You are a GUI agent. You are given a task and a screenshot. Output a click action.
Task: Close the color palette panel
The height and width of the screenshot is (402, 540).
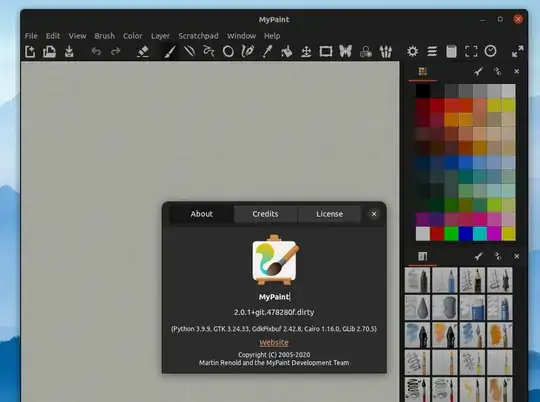pyautogui.click(x=517, y=71)
